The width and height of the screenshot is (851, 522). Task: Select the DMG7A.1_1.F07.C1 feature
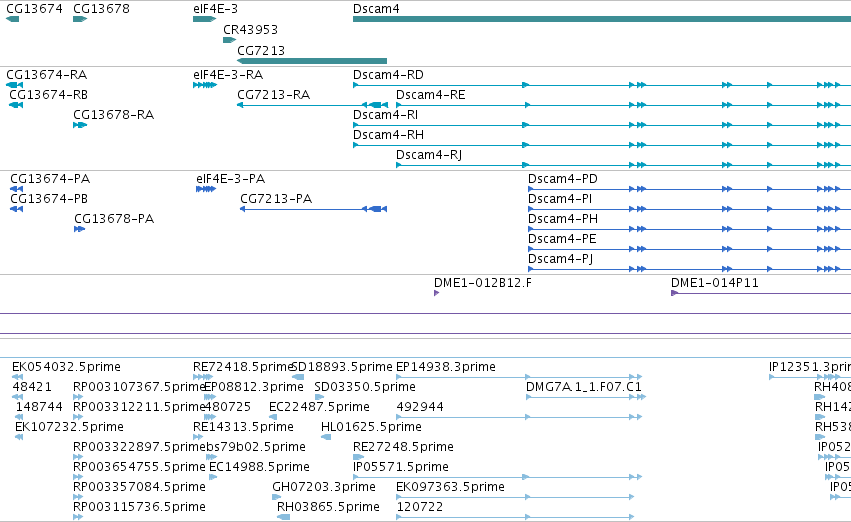586,397
